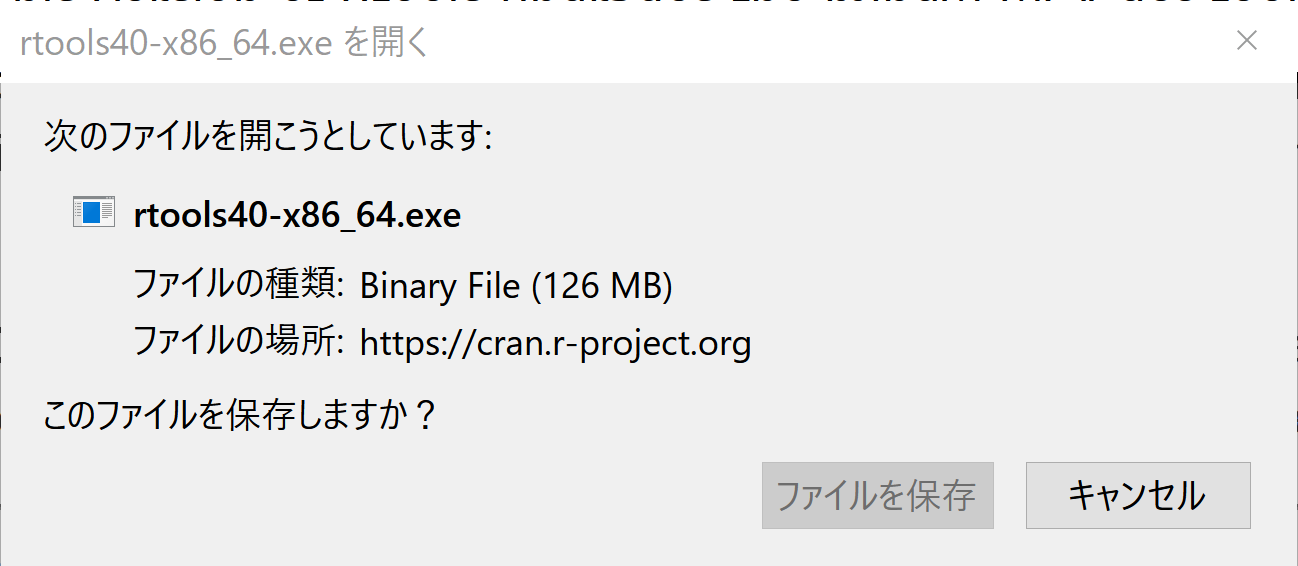Click the https://cran.r-project.org location text
This screenshot has width=1298, height=566.
coord(555,343)
